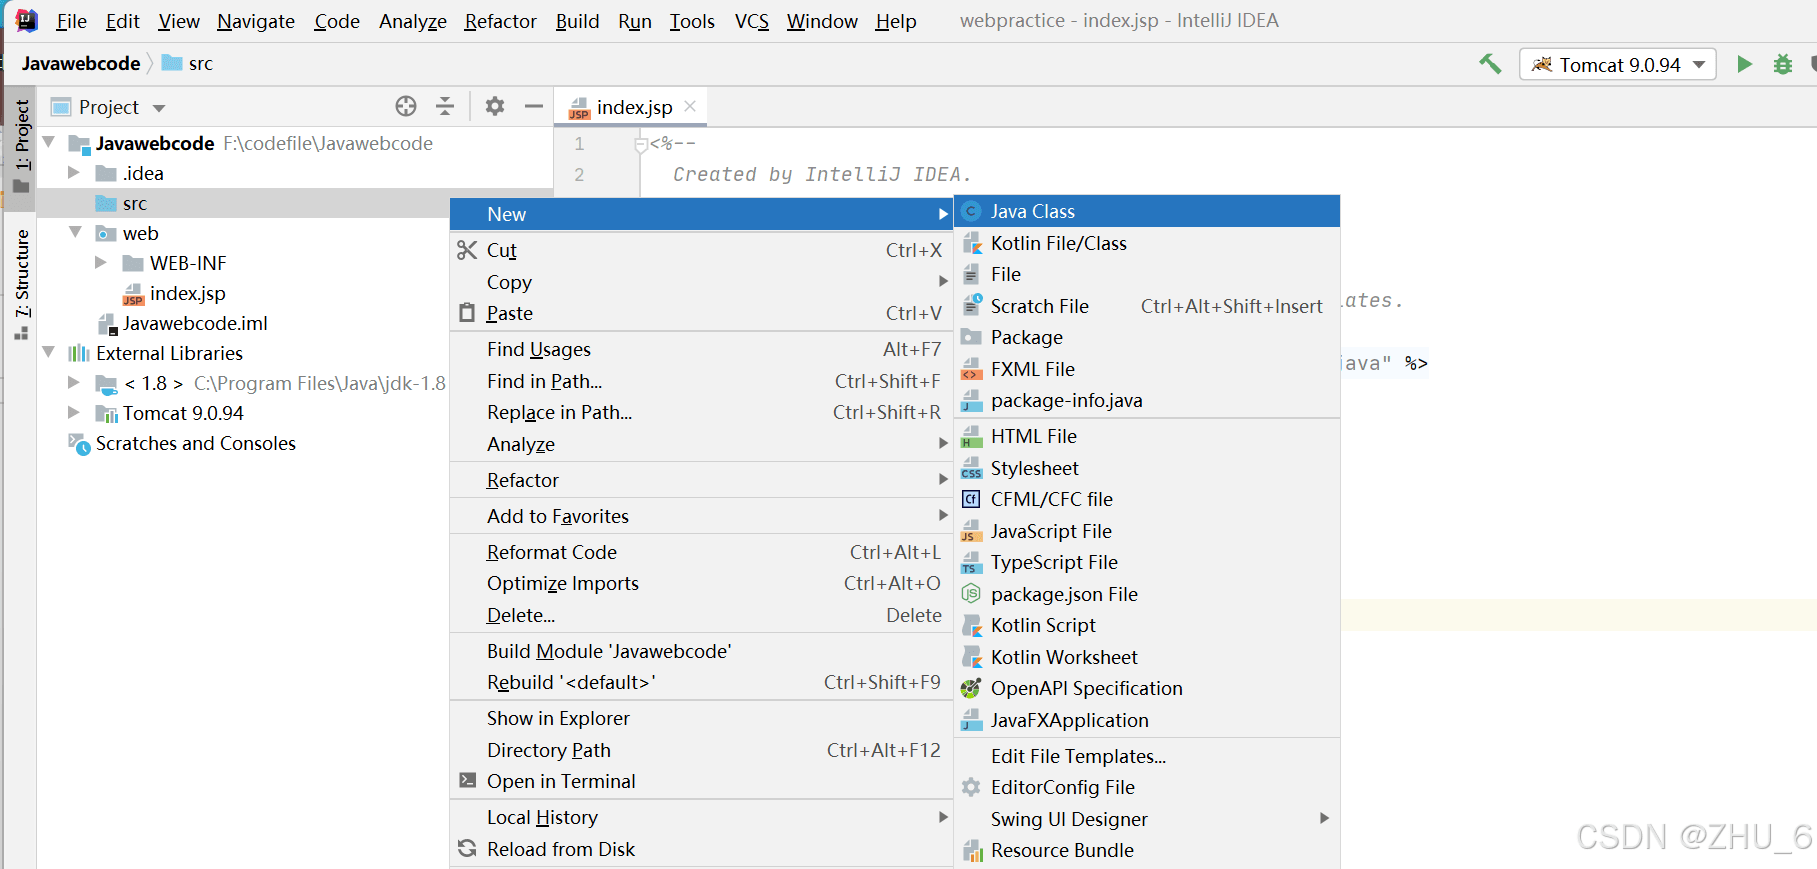The width and height of the screenshot is (1817, 869).
Task: Collapse the Javawebcode root tree node
Action: click(49, 142)
